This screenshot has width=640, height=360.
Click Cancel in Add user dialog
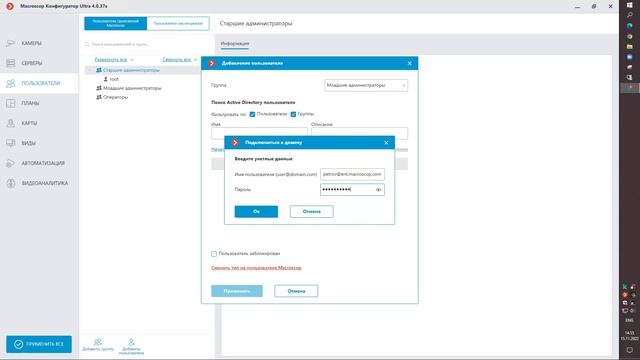click(x=296, y=291)
